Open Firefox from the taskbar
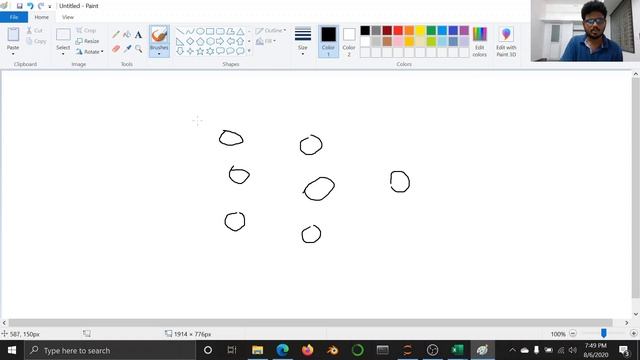The height and width of the screenshot is (360, 640). click(307, 350)
